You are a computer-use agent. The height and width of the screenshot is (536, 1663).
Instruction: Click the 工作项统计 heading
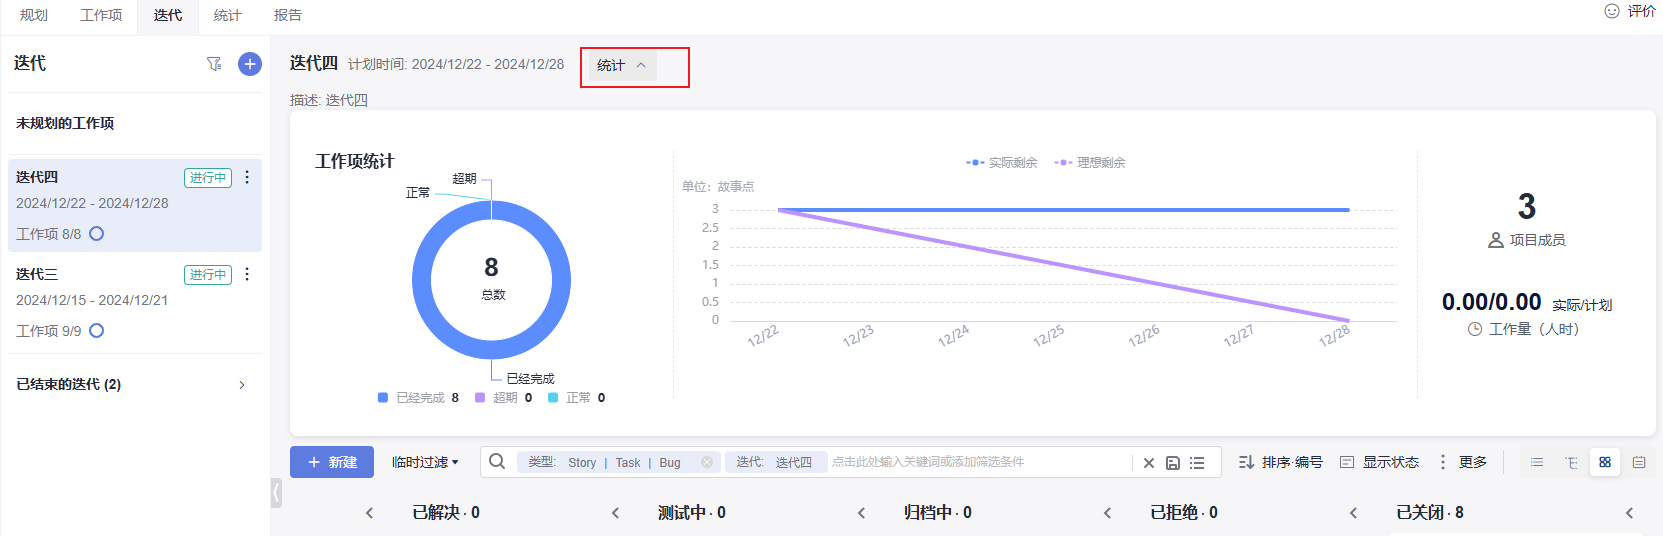click(355, 161)
